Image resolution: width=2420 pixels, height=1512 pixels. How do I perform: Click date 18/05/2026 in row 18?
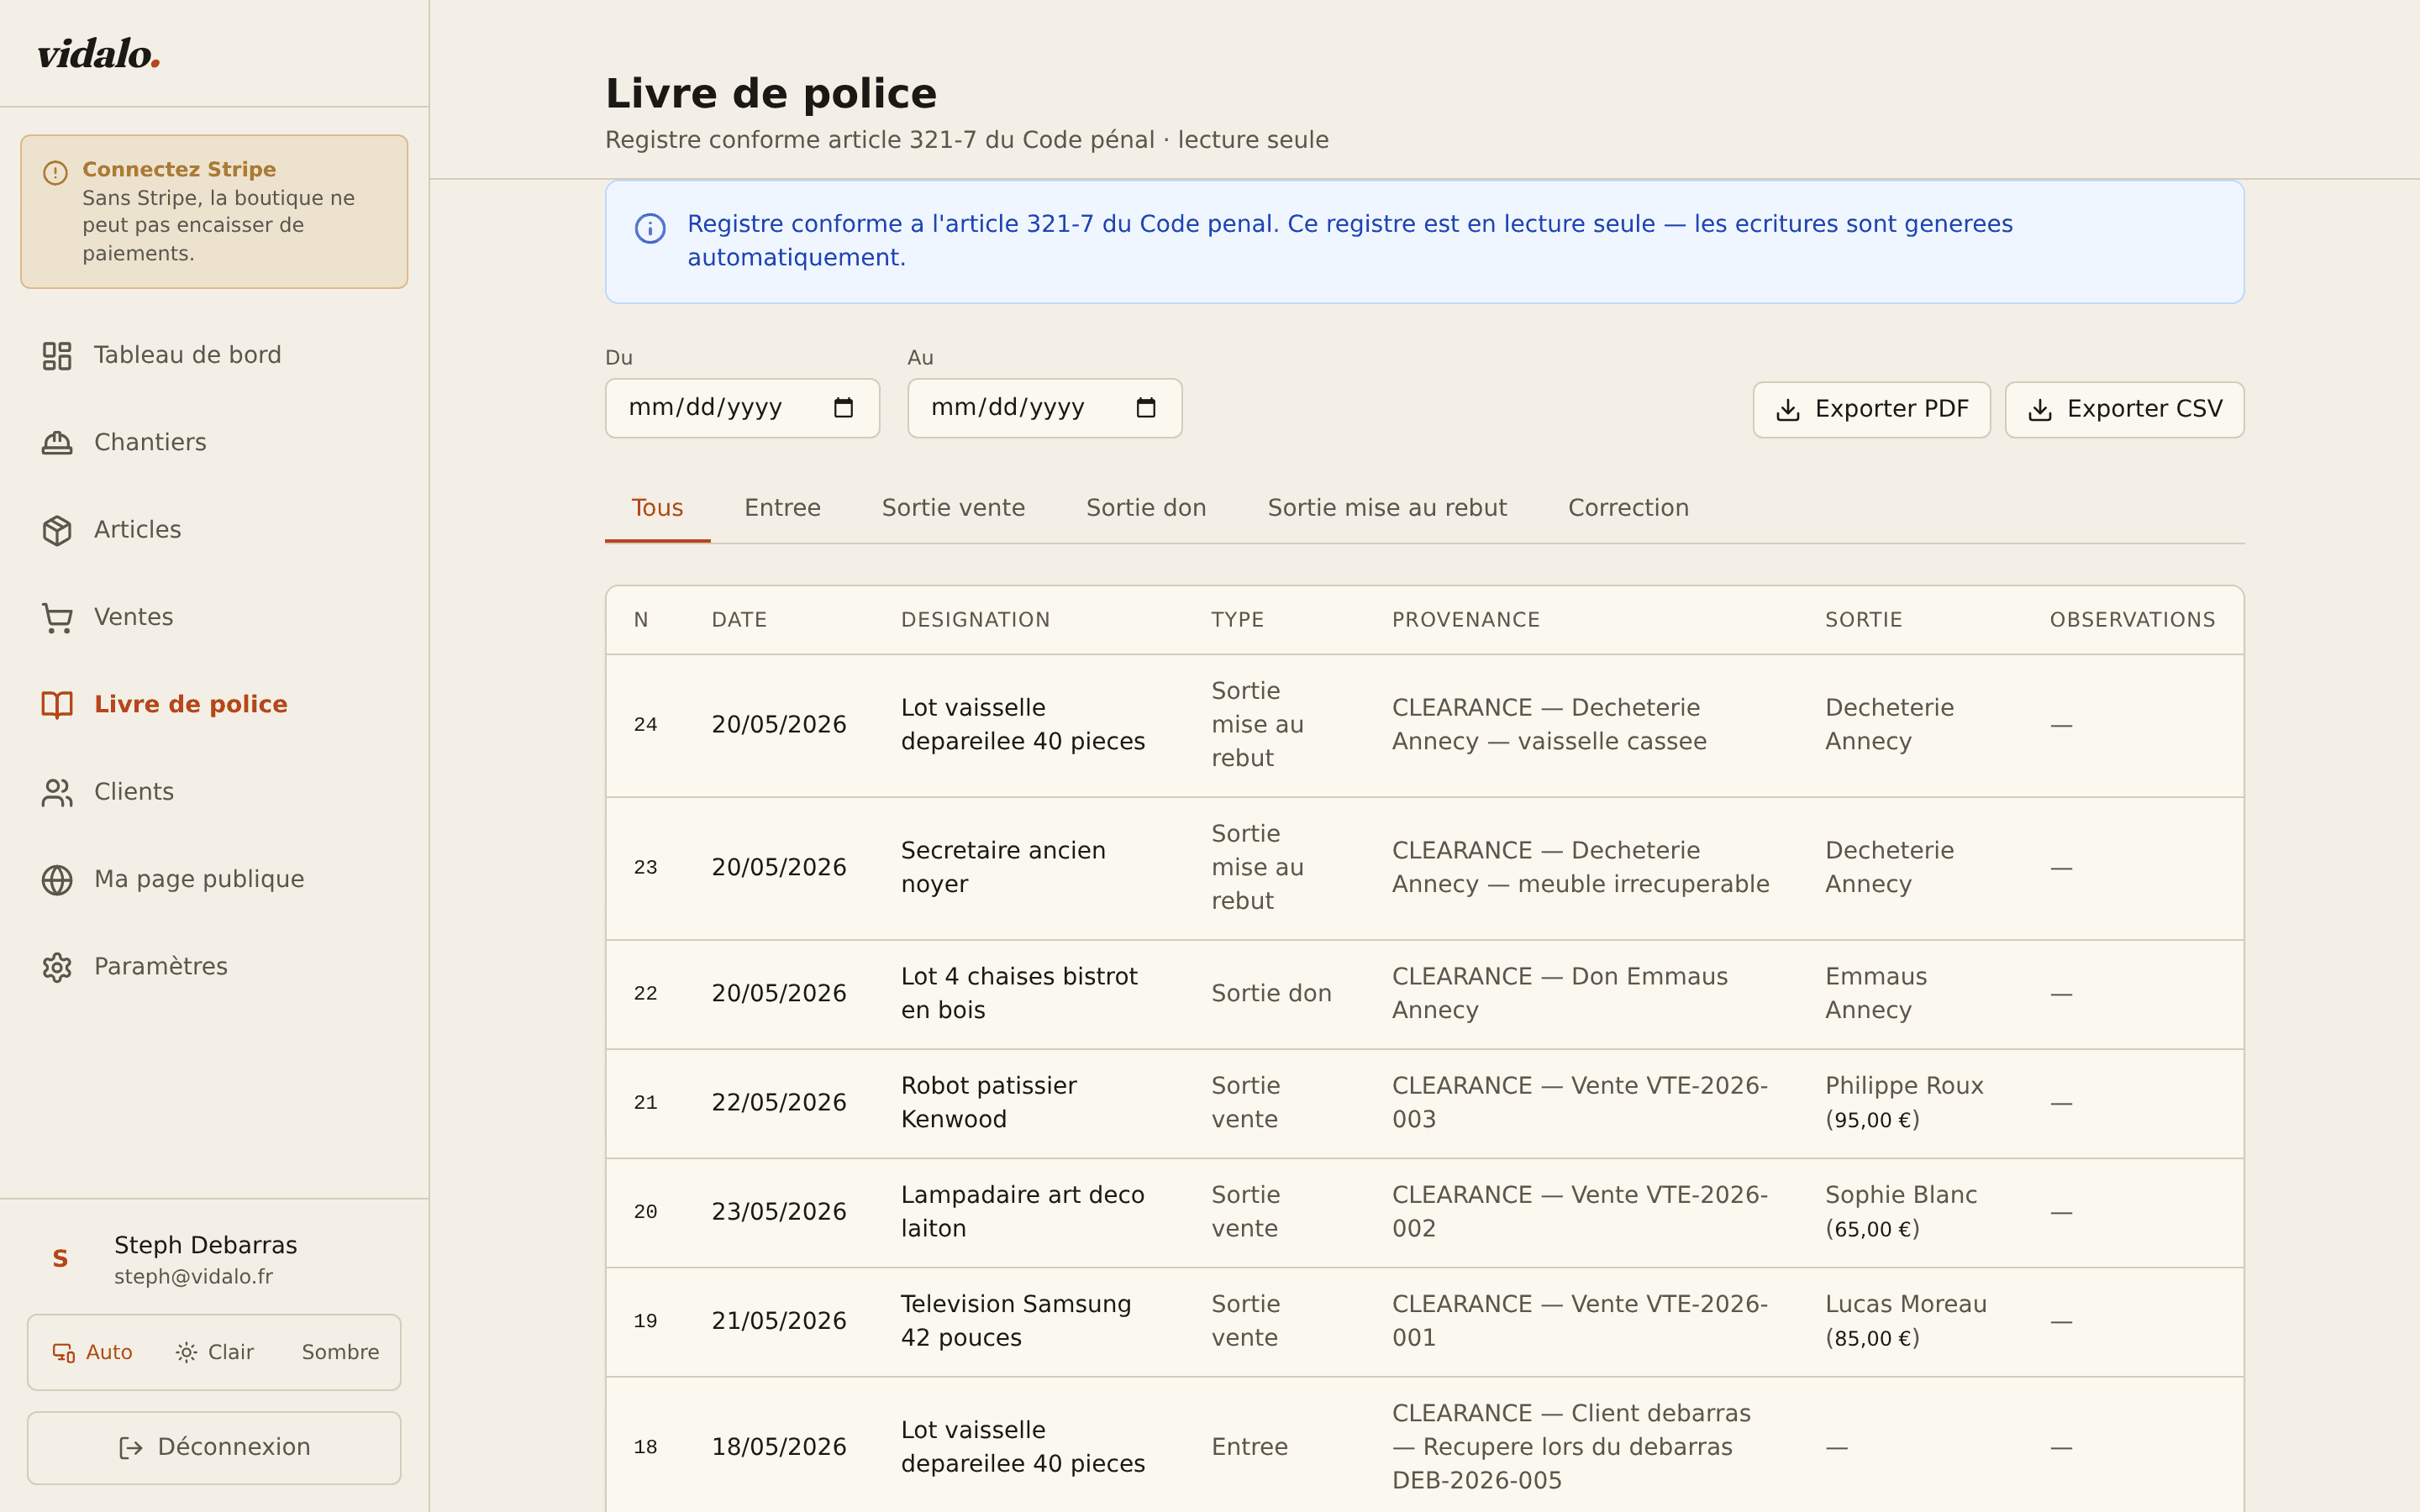tap(779, 1447)
